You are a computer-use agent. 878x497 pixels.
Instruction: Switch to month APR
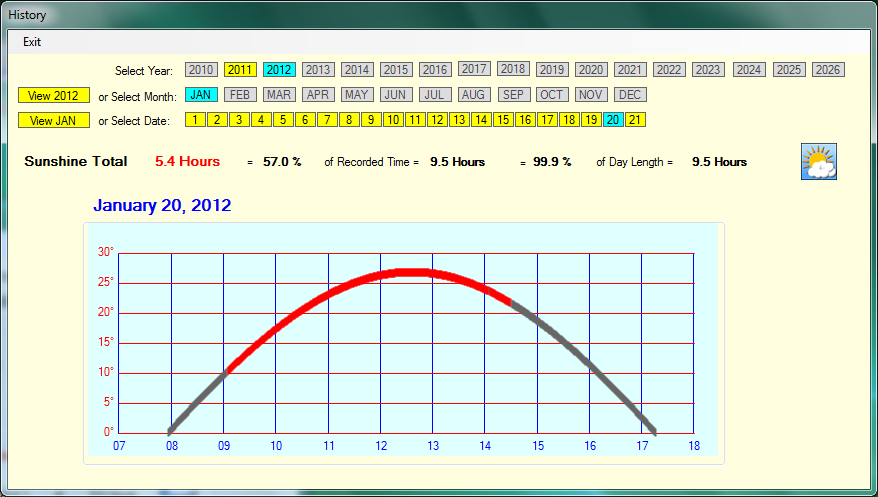point(318,95)
